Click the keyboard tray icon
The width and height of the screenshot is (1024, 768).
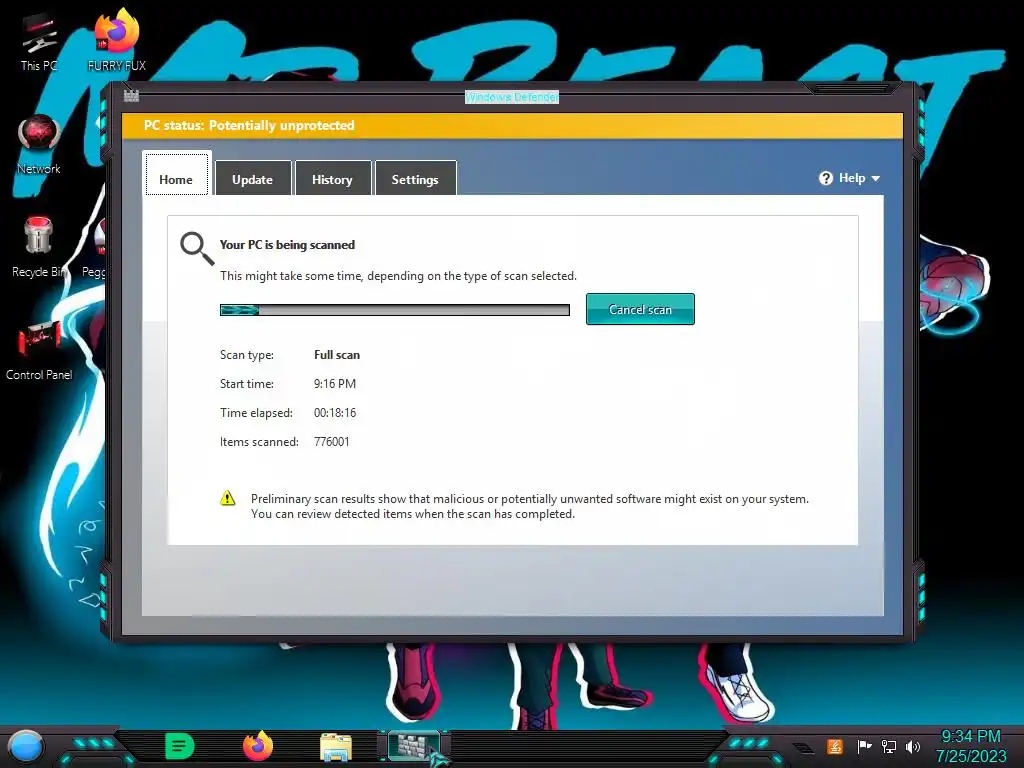coord(803,748)
